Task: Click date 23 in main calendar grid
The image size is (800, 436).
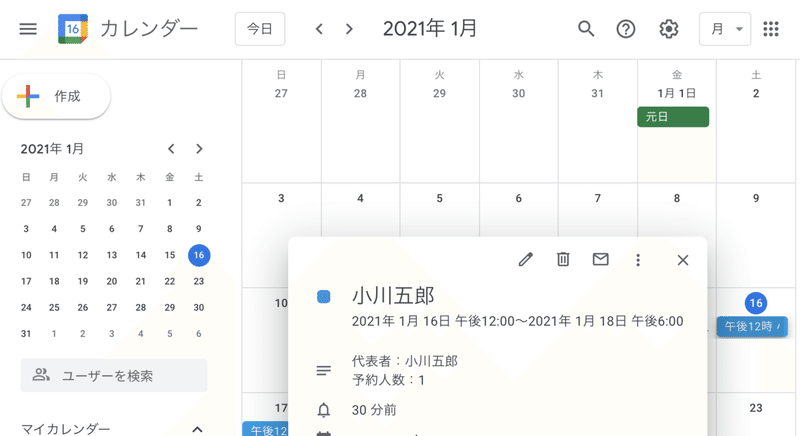Action: 756,408
